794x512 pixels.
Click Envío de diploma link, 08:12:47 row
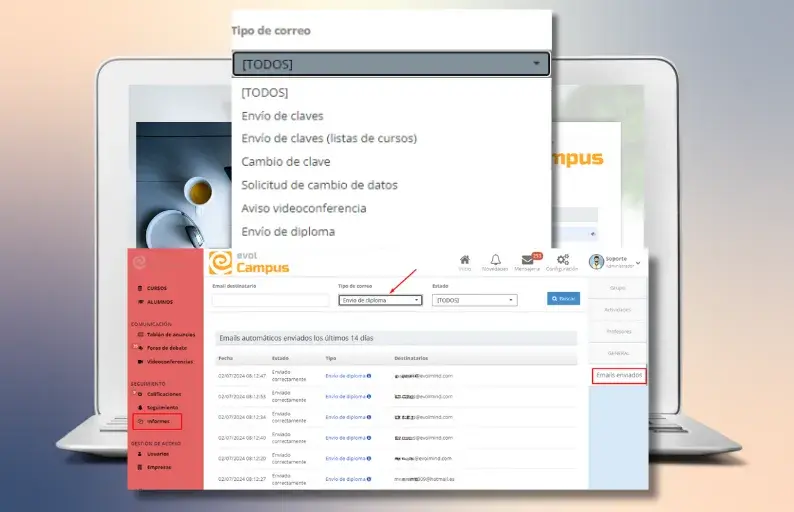point(345,376)
